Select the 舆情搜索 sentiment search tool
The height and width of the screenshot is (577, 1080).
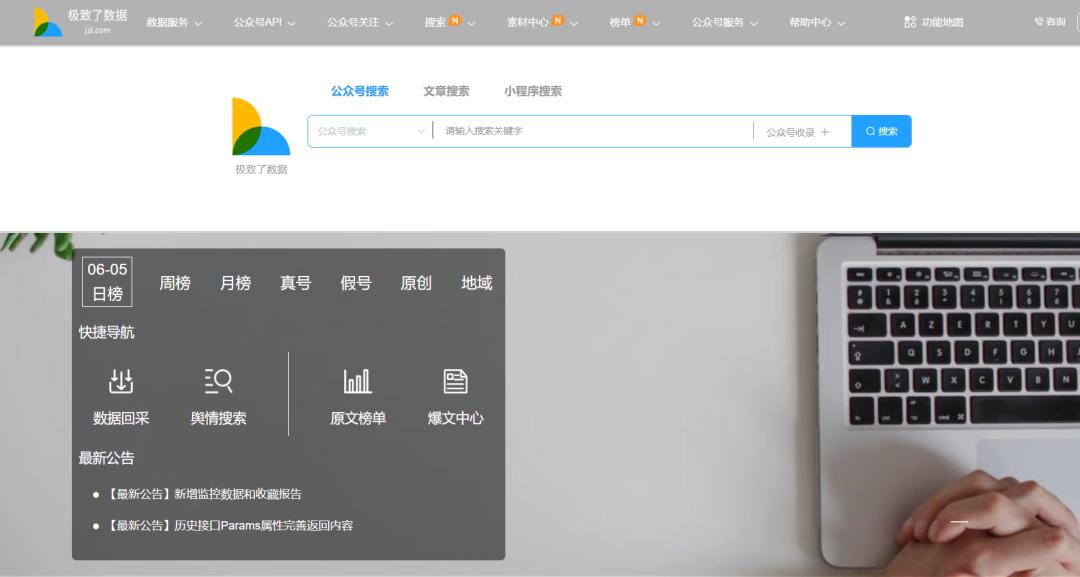tap(219, 394)
